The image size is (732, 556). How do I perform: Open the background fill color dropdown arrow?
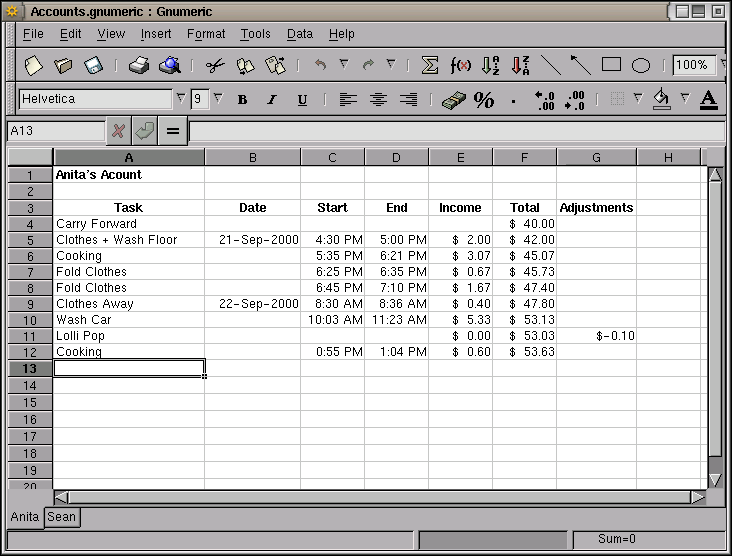pos(685,99)
